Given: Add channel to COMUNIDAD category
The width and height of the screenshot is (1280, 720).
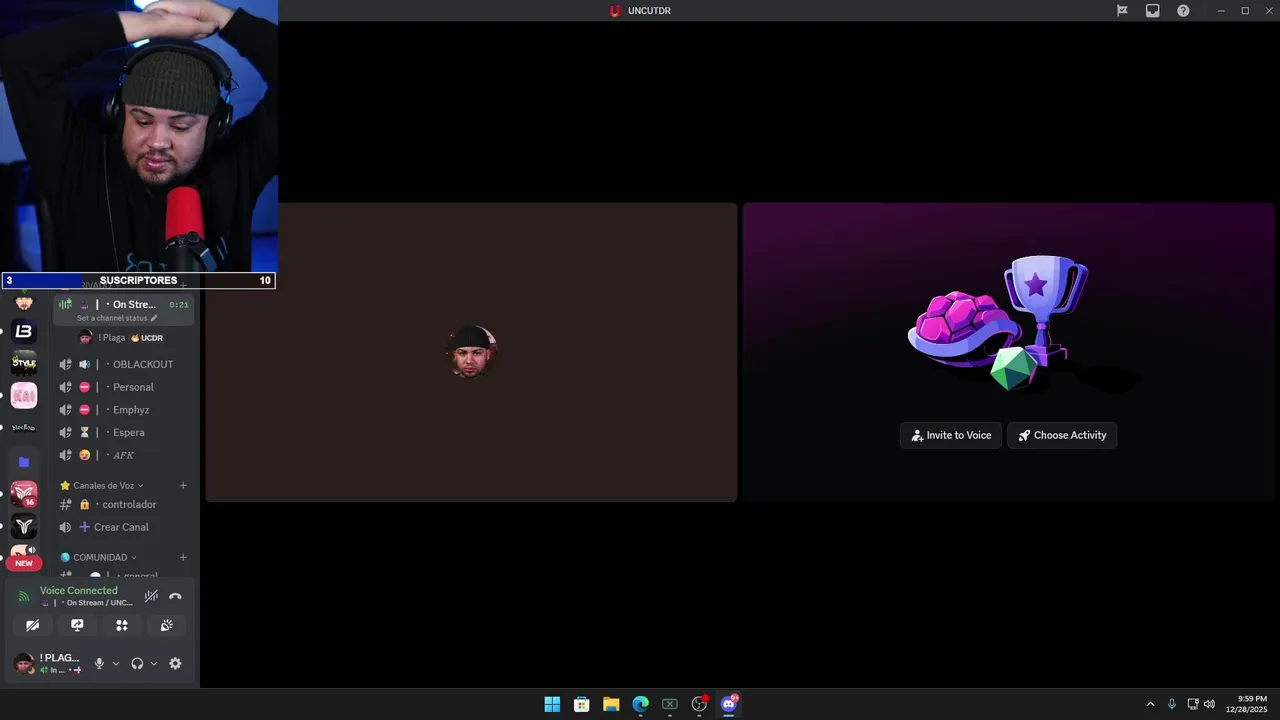Looking at the screenshot, I should (183, 557).
